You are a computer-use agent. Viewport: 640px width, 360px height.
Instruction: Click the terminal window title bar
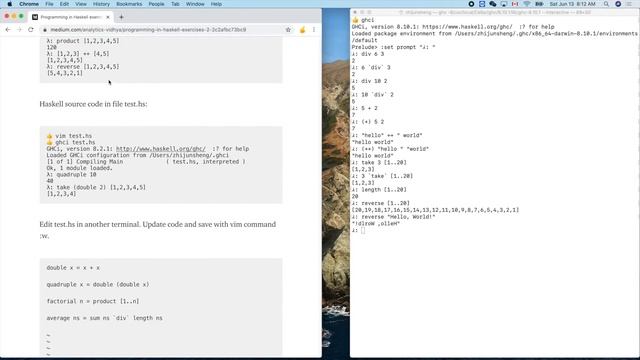click(x=495, y=12)
